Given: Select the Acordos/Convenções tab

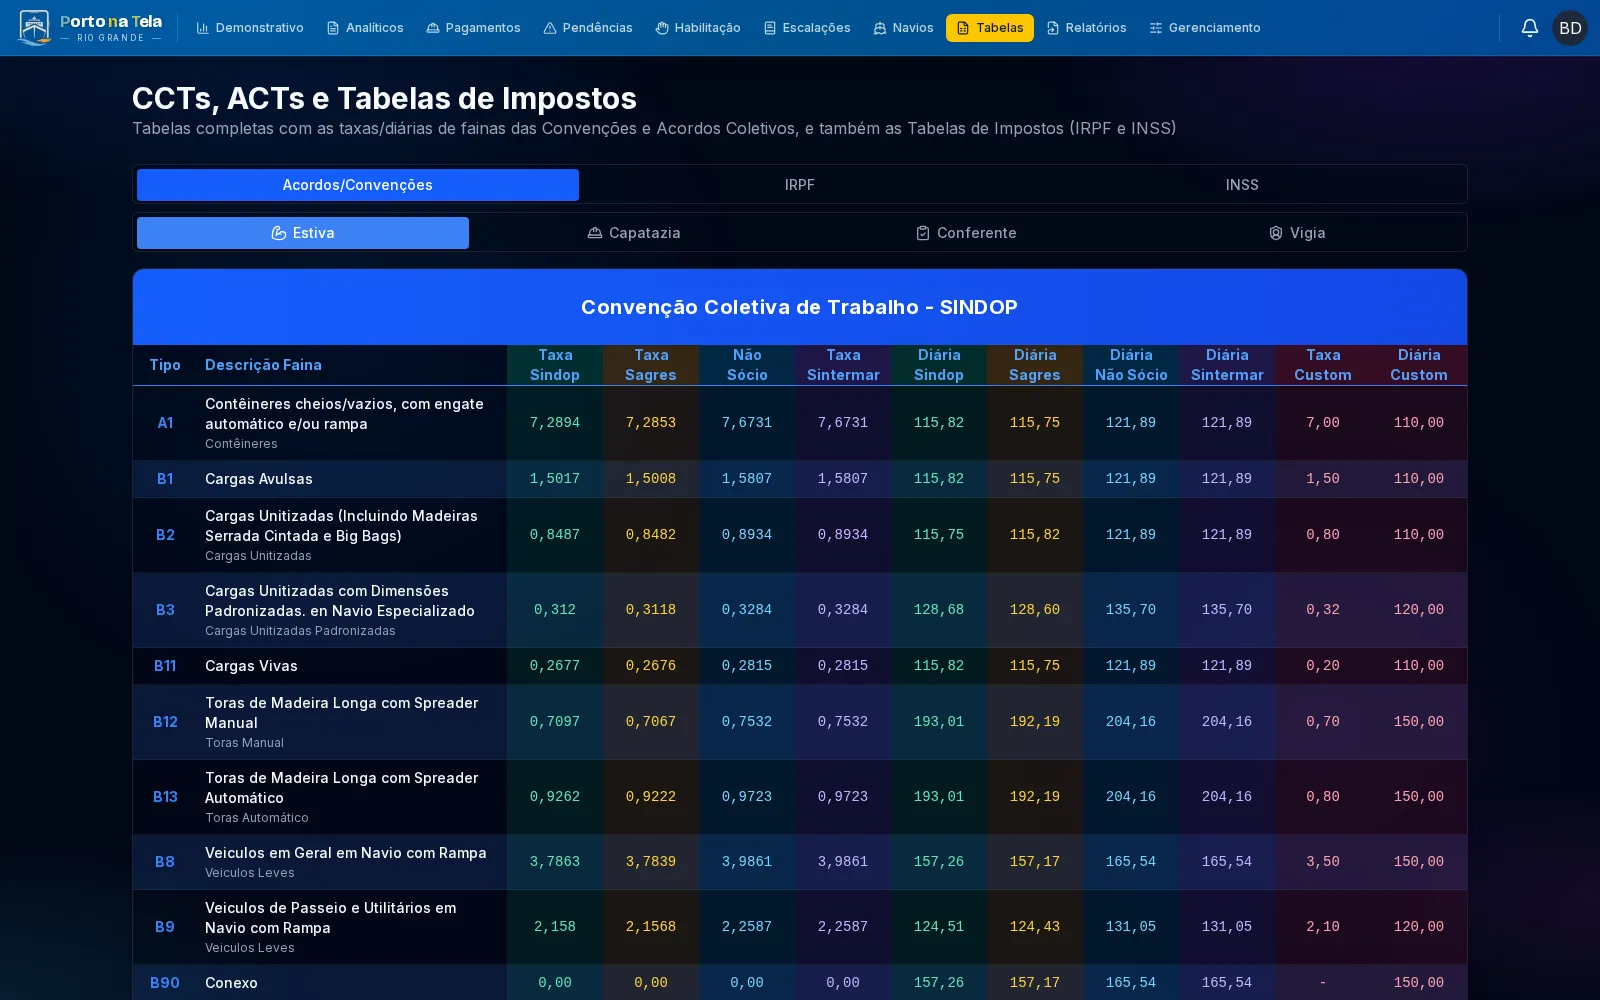Looking at the screenshot, I should click(x=358, y=185).
